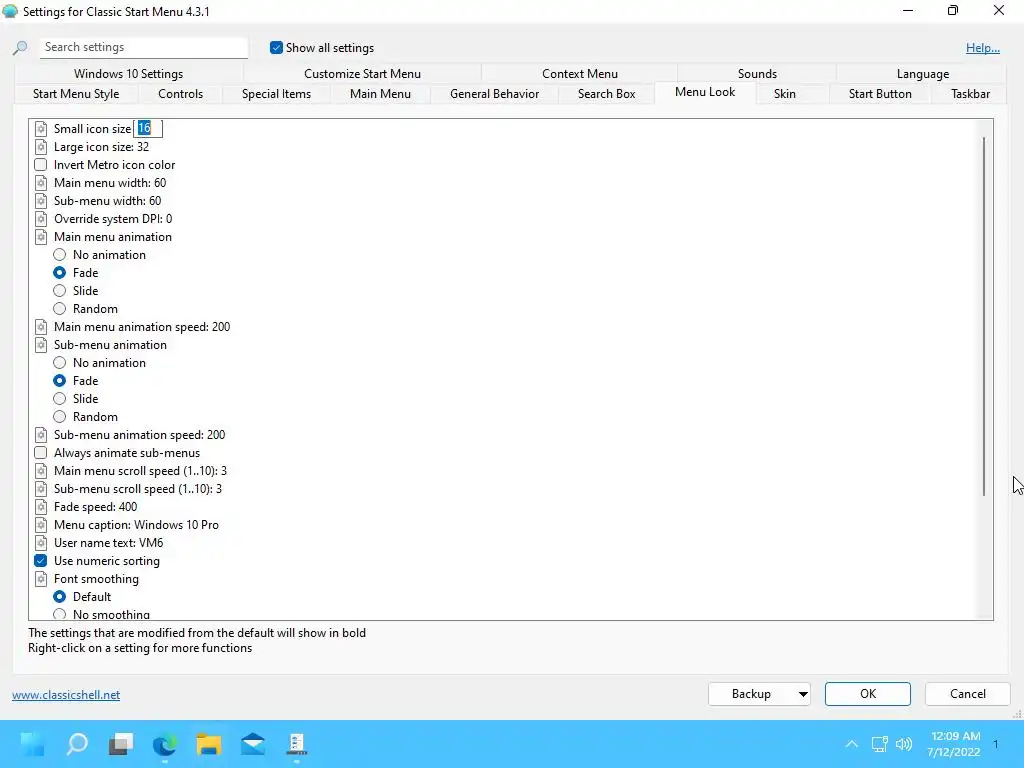Switch to the Start Button tab
Screen dimensions: 1024x768
880,94
